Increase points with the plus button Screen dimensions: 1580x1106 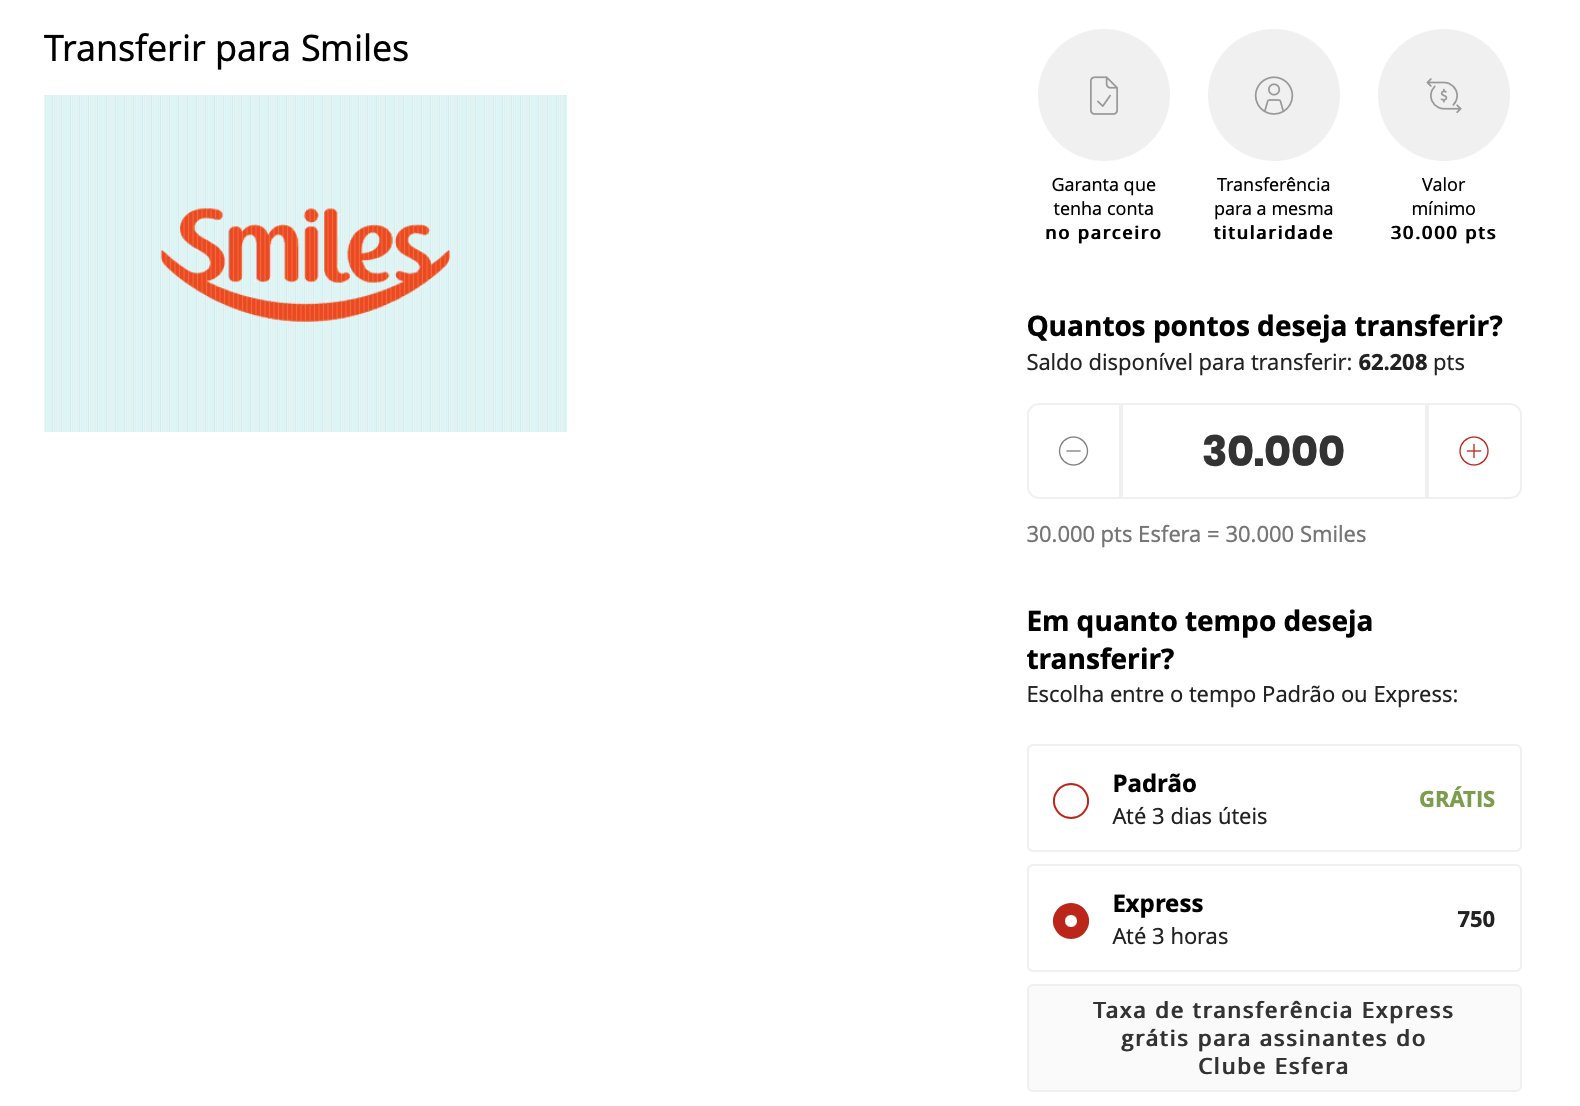[x=1474, y=451]
